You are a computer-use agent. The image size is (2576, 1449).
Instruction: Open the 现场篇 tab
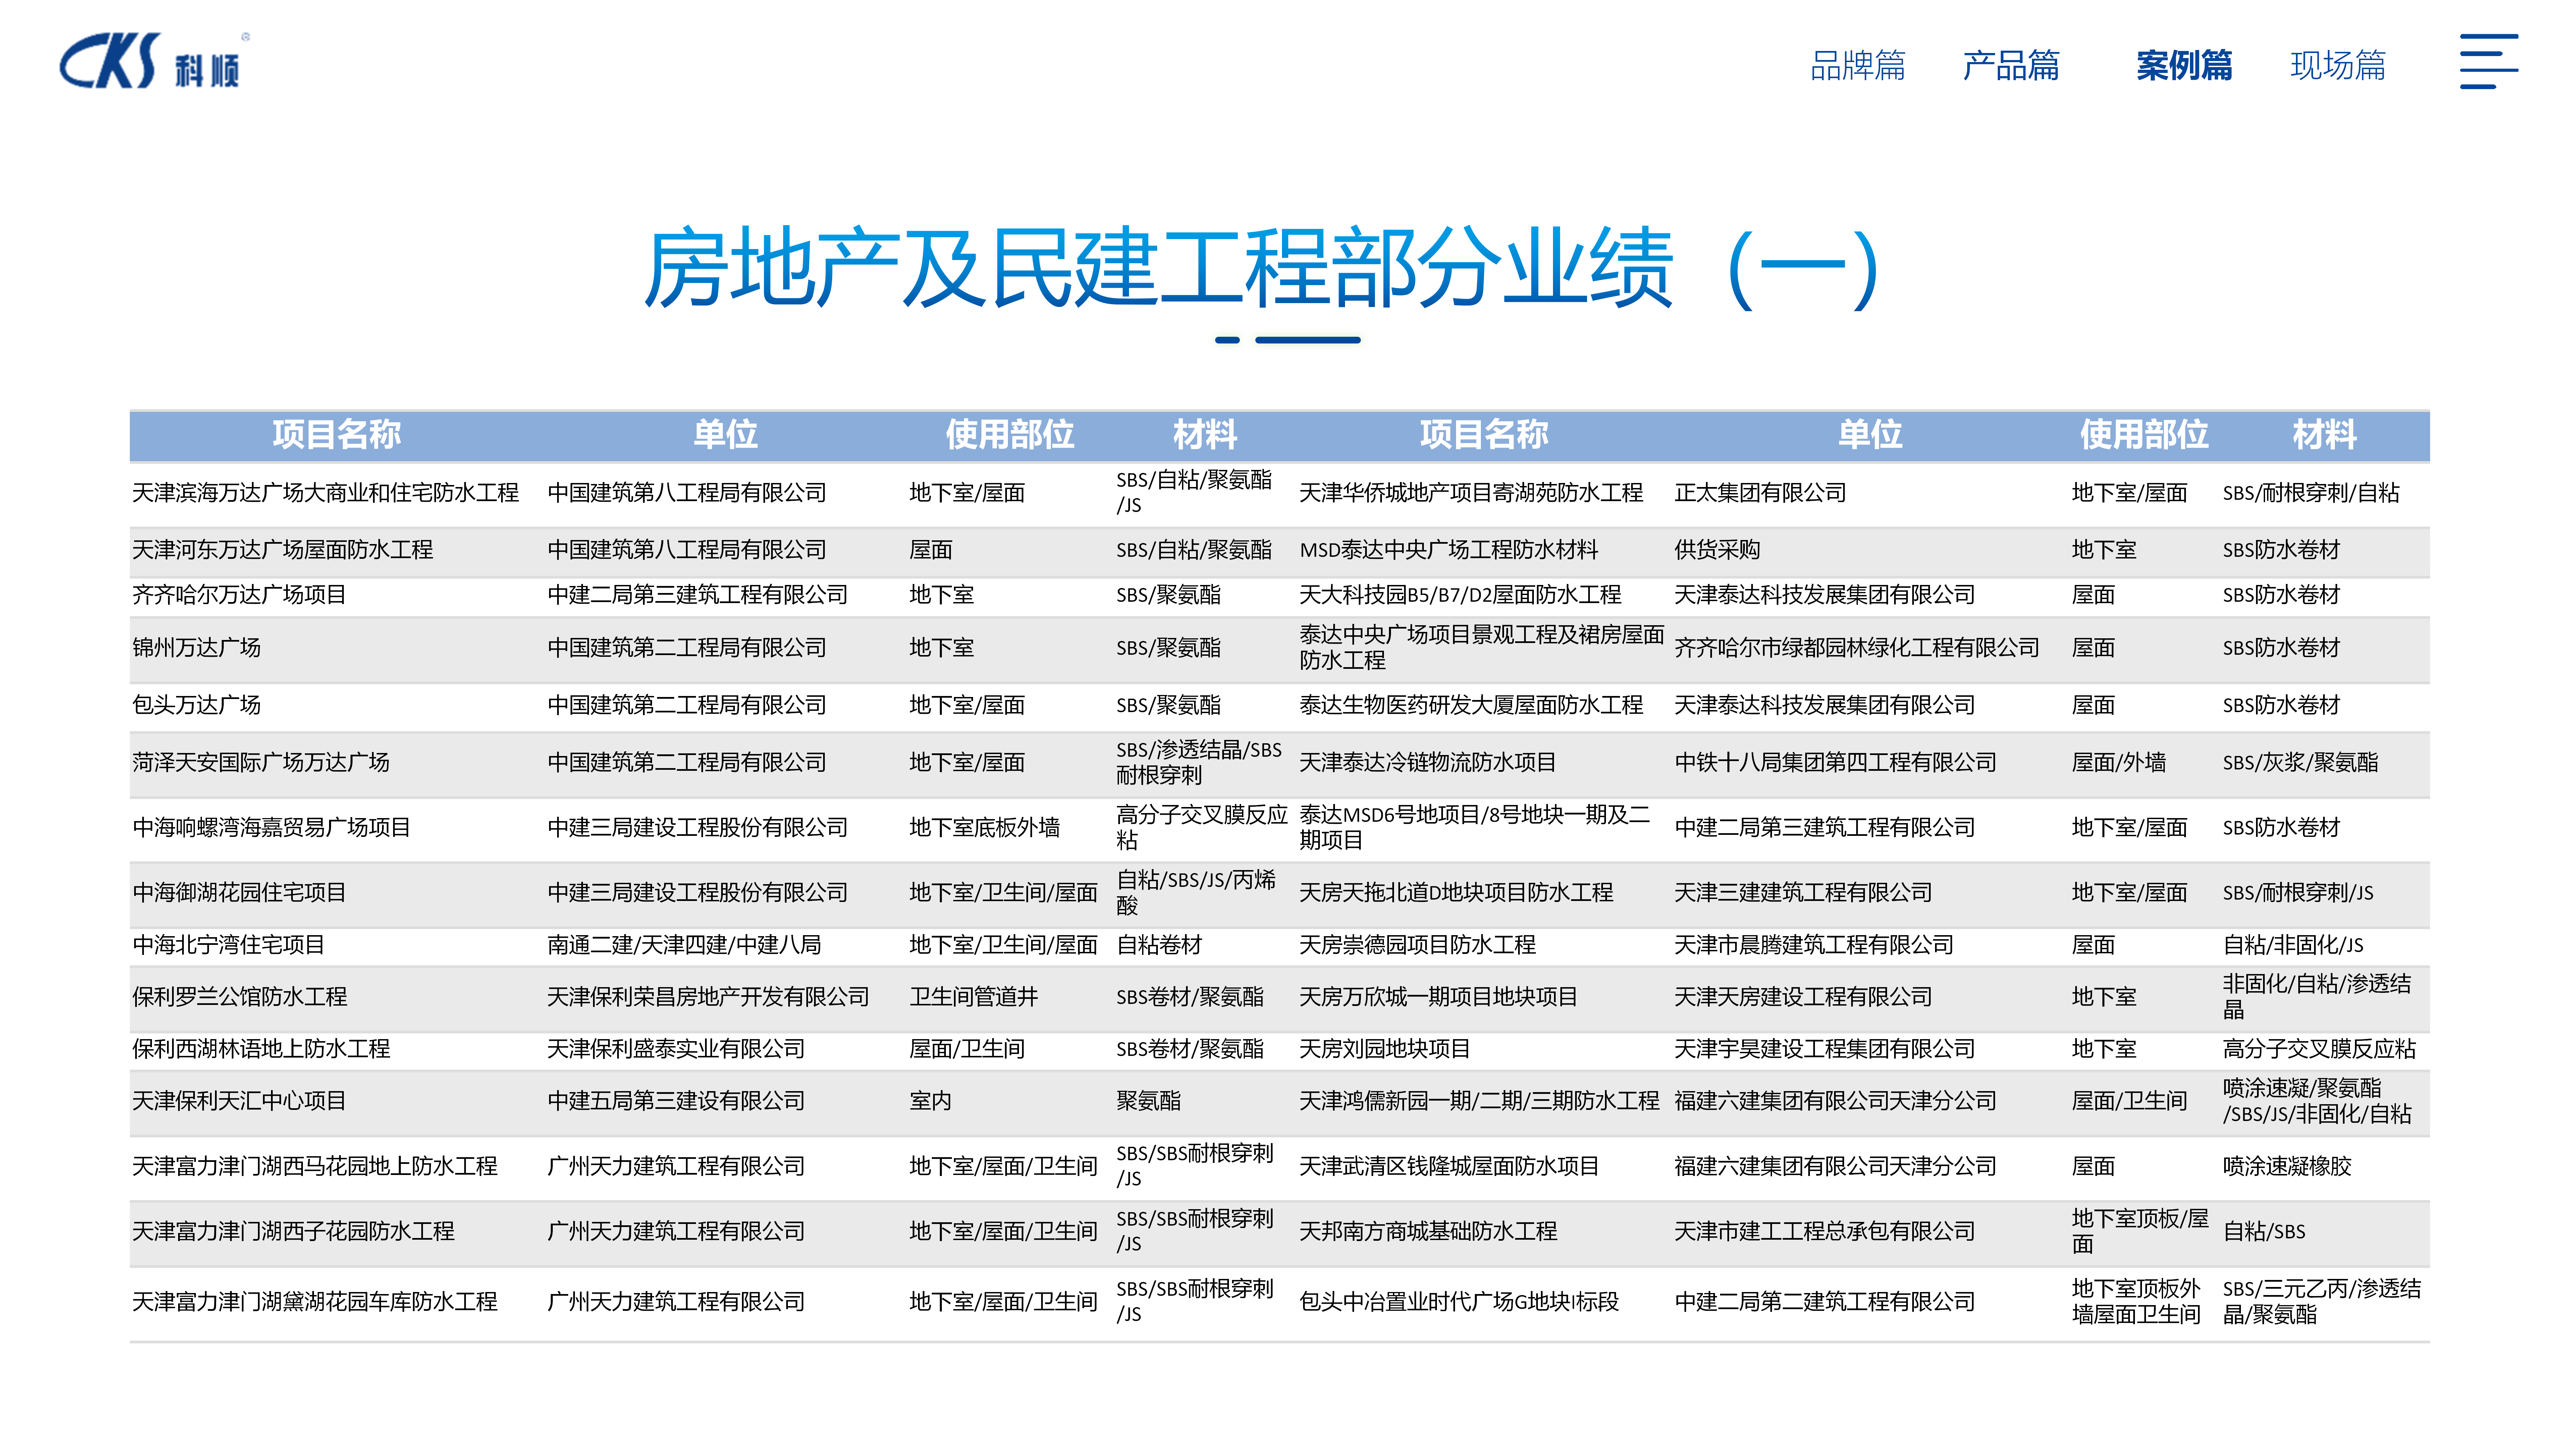[2338, 66]
